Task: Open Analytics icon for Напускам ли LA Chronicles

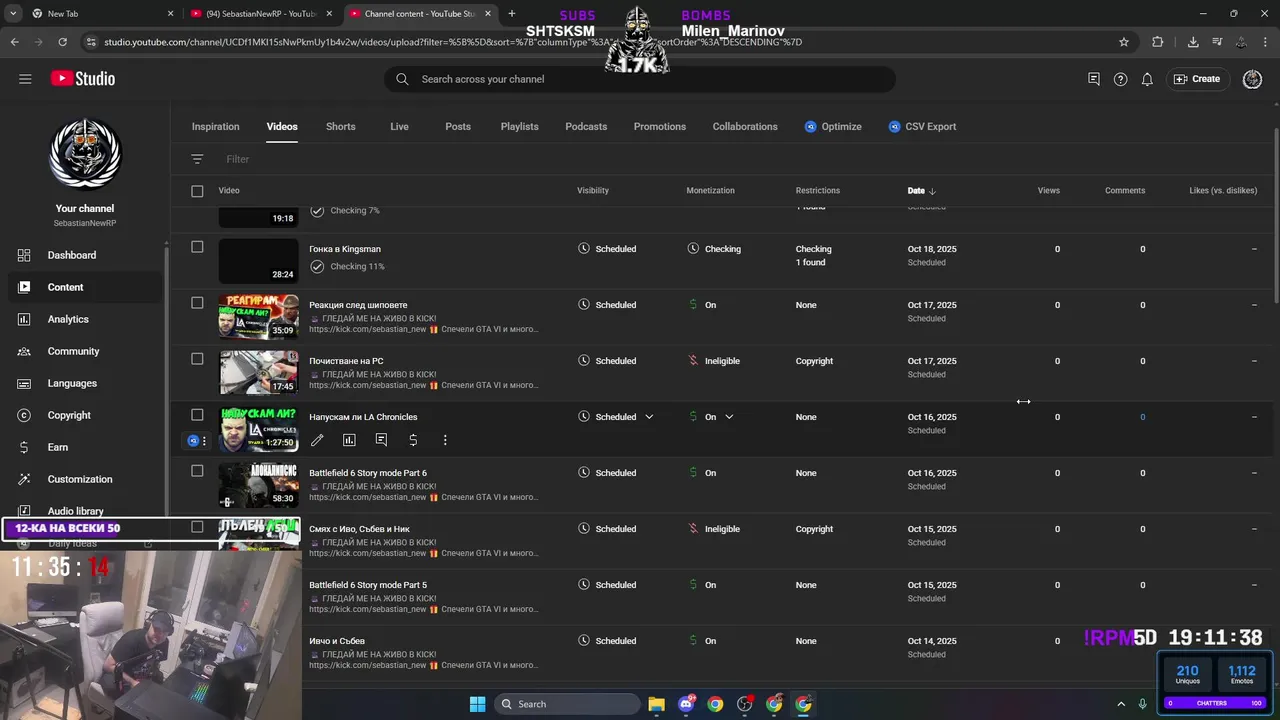Action: pyautogui.click(x=349, y=440)
